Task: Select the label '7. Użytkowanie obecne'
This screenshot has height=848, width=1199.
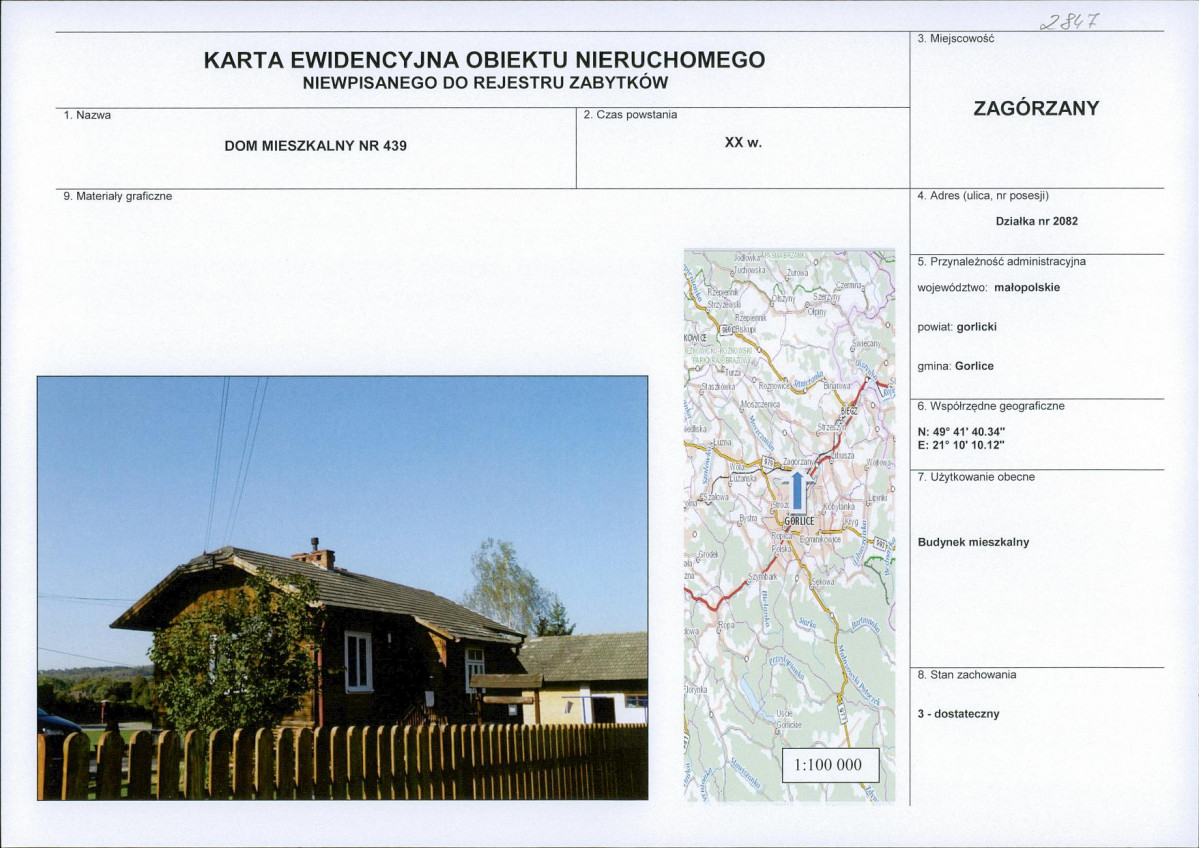Action: (x=976, y=477)
